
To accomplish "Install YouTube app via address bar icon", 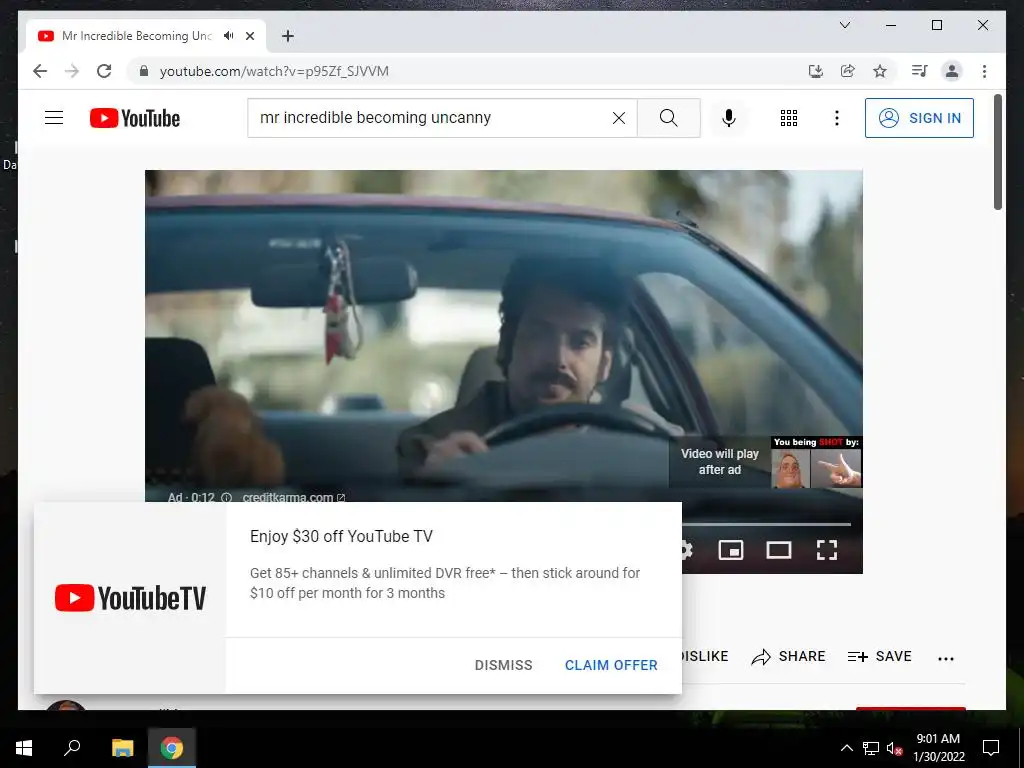I will pos(816,71).
